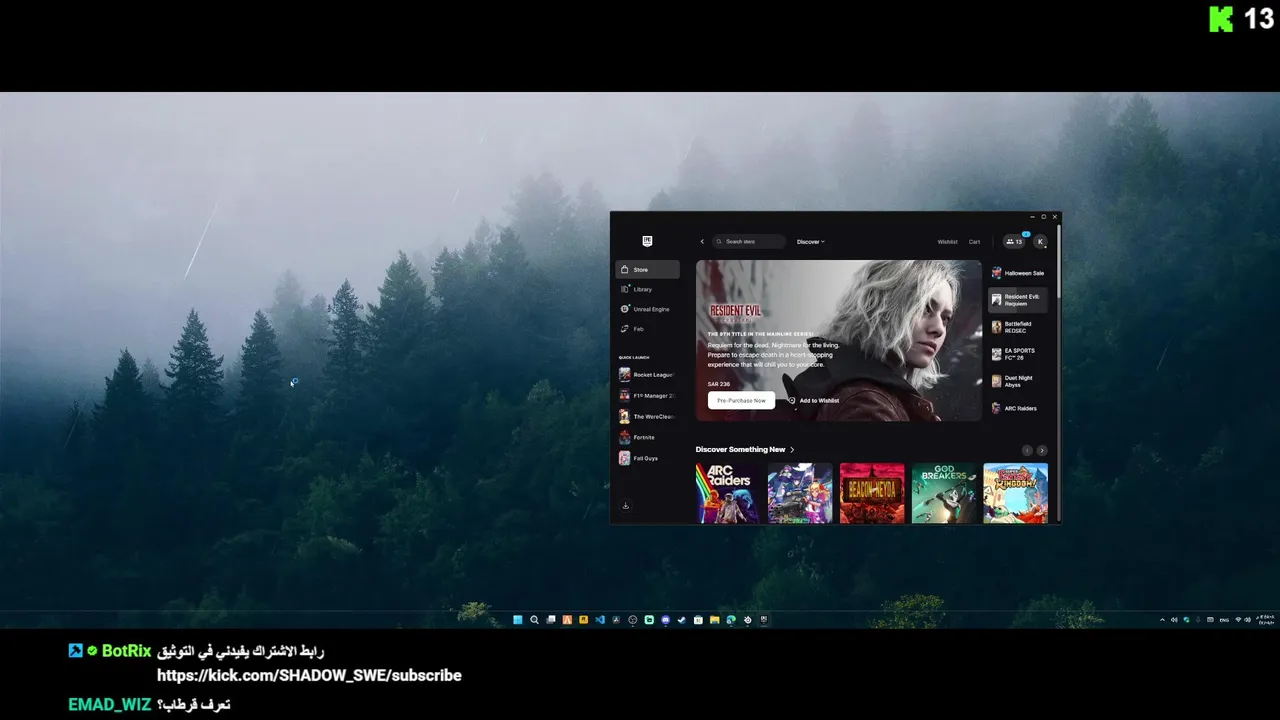Screen dimensions: 1280x720
Task: Open Visual Studio Code from the taskbar
Action: (600, 620)
